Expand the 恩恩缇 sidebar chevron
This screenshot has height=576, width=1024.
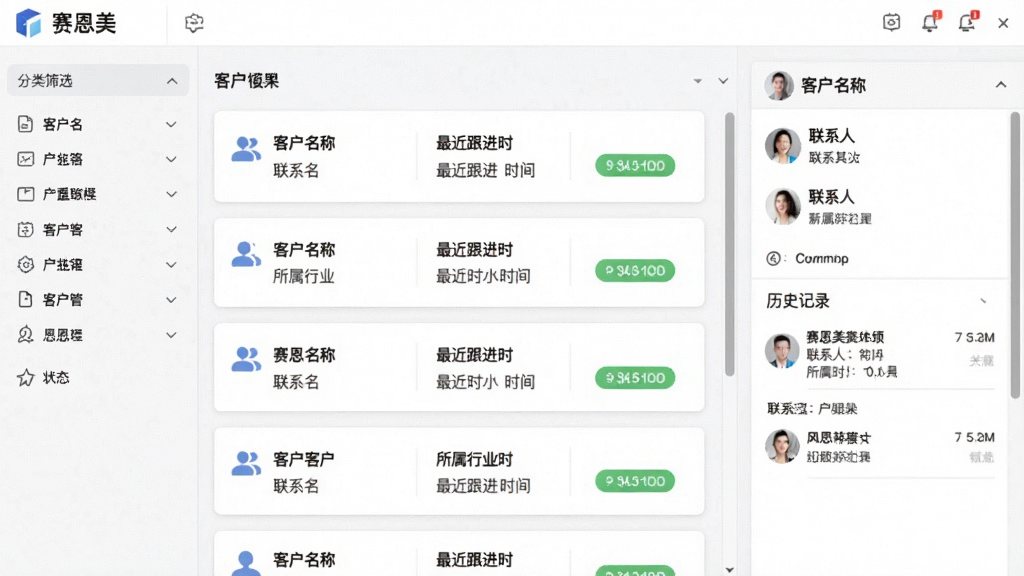[171, 335]
